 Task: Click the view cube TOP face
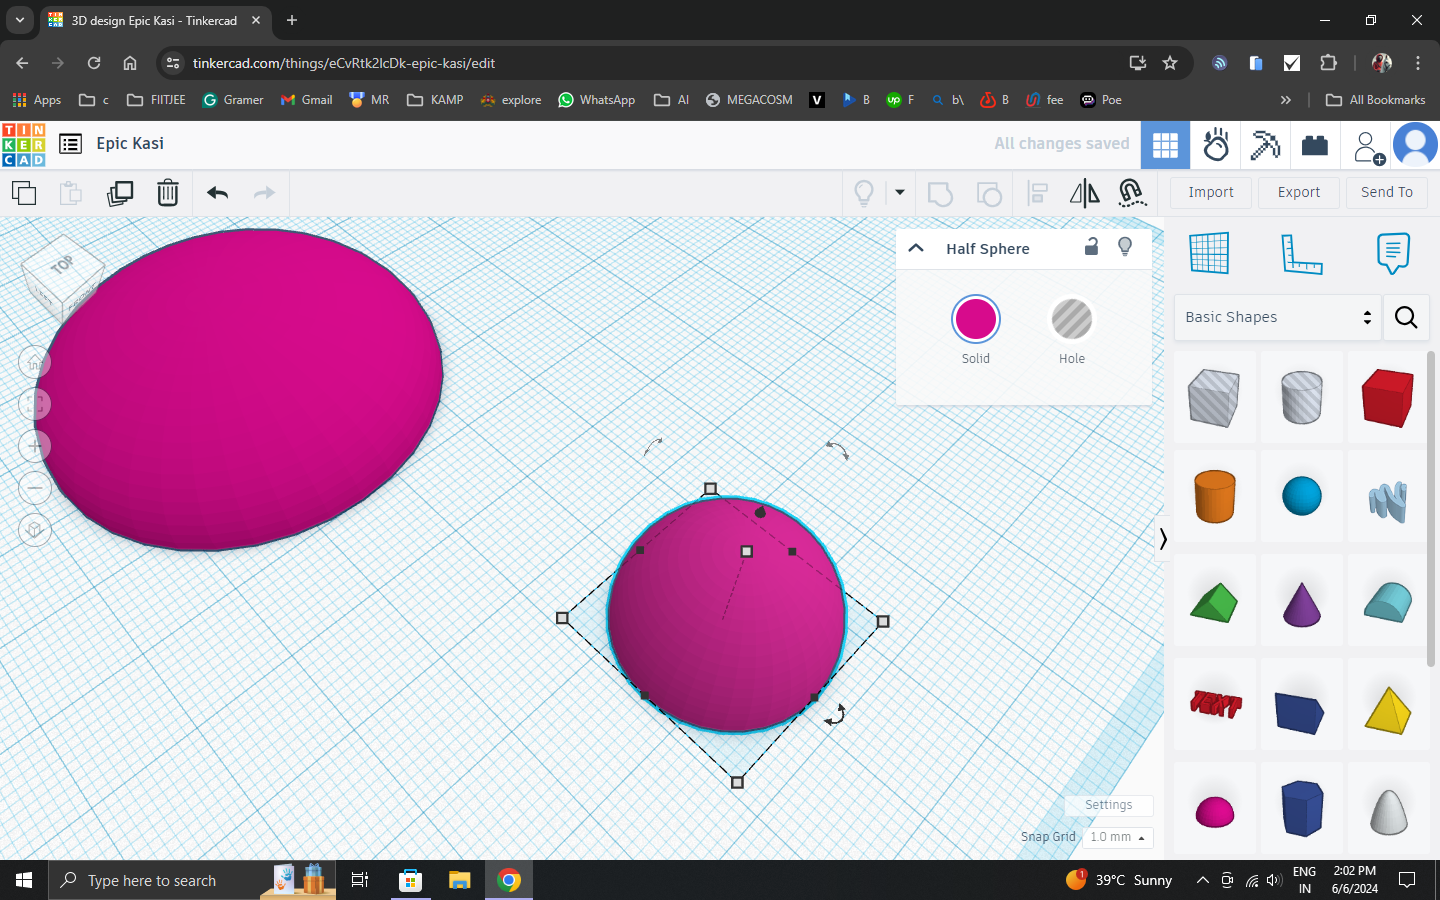tap(62, 264)
